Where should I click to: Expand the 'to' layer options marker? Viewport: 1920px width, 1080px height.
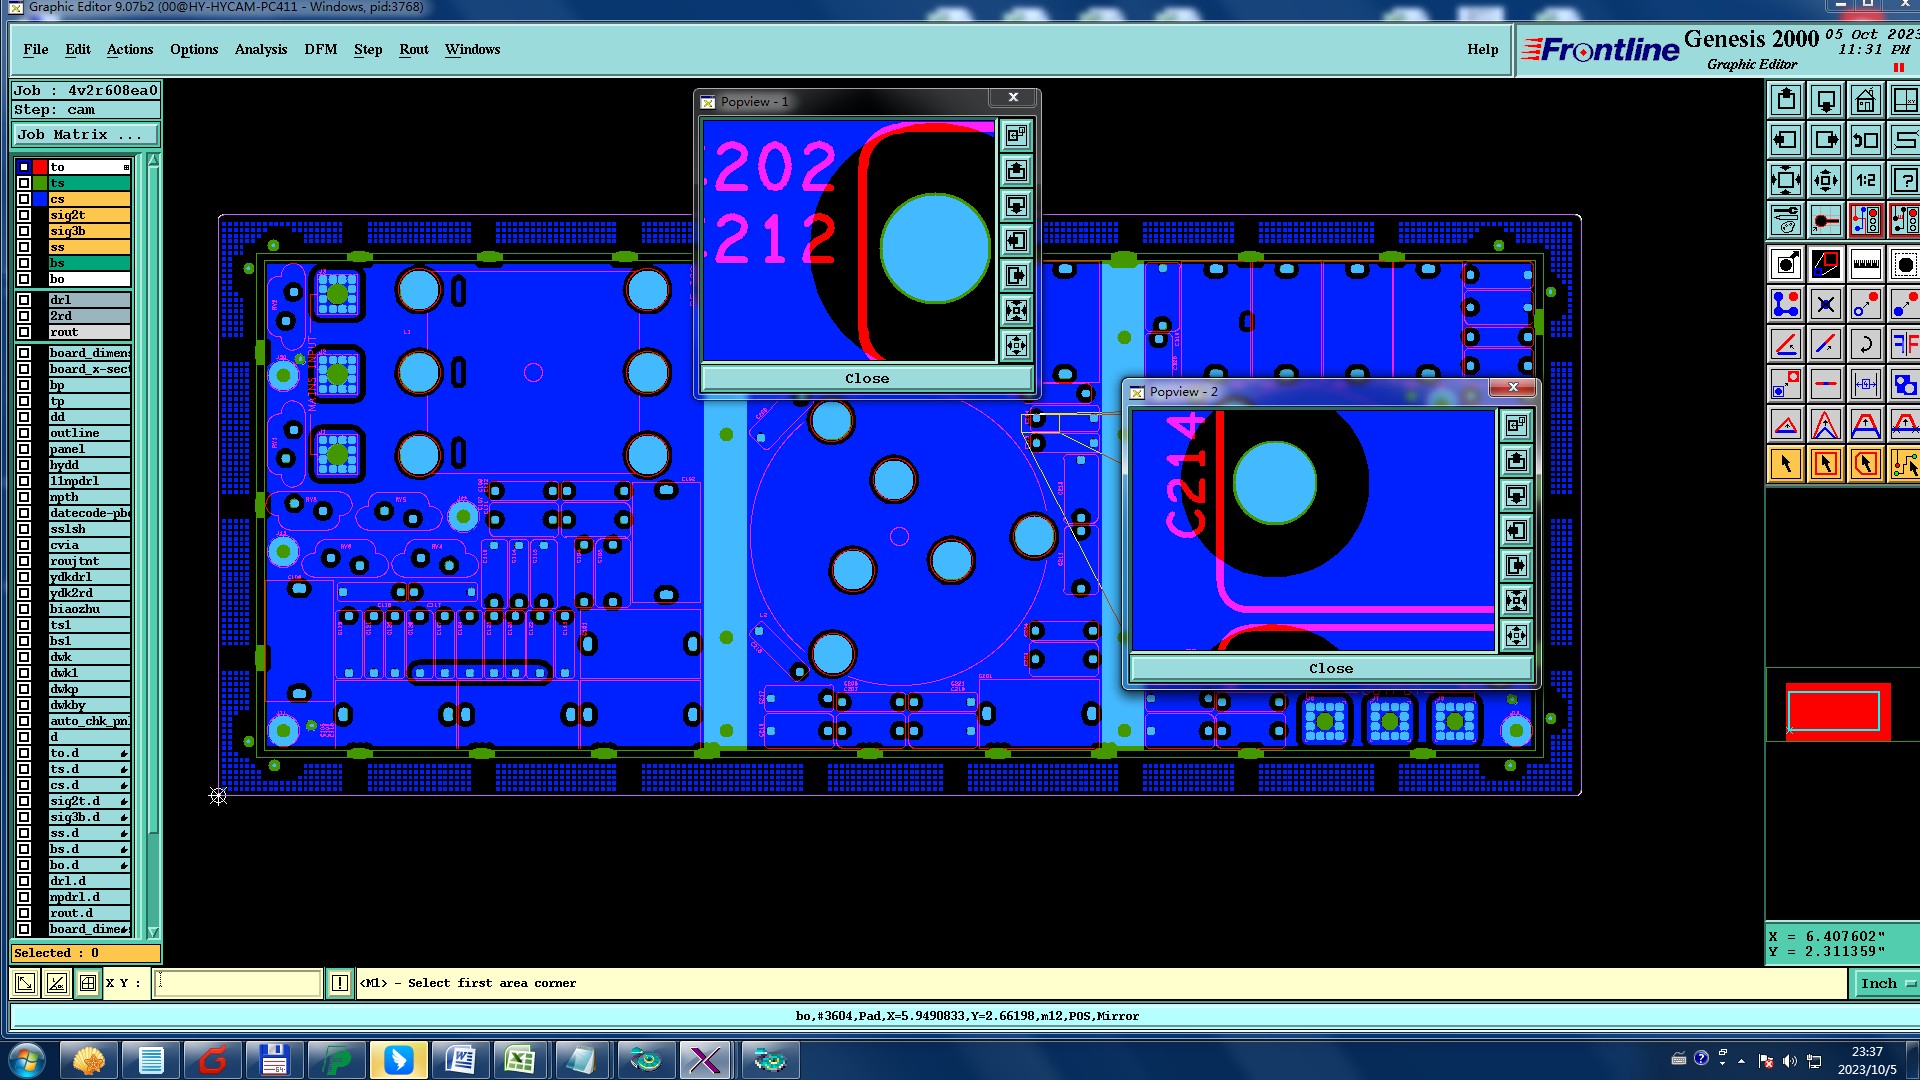tap(126, 167)
